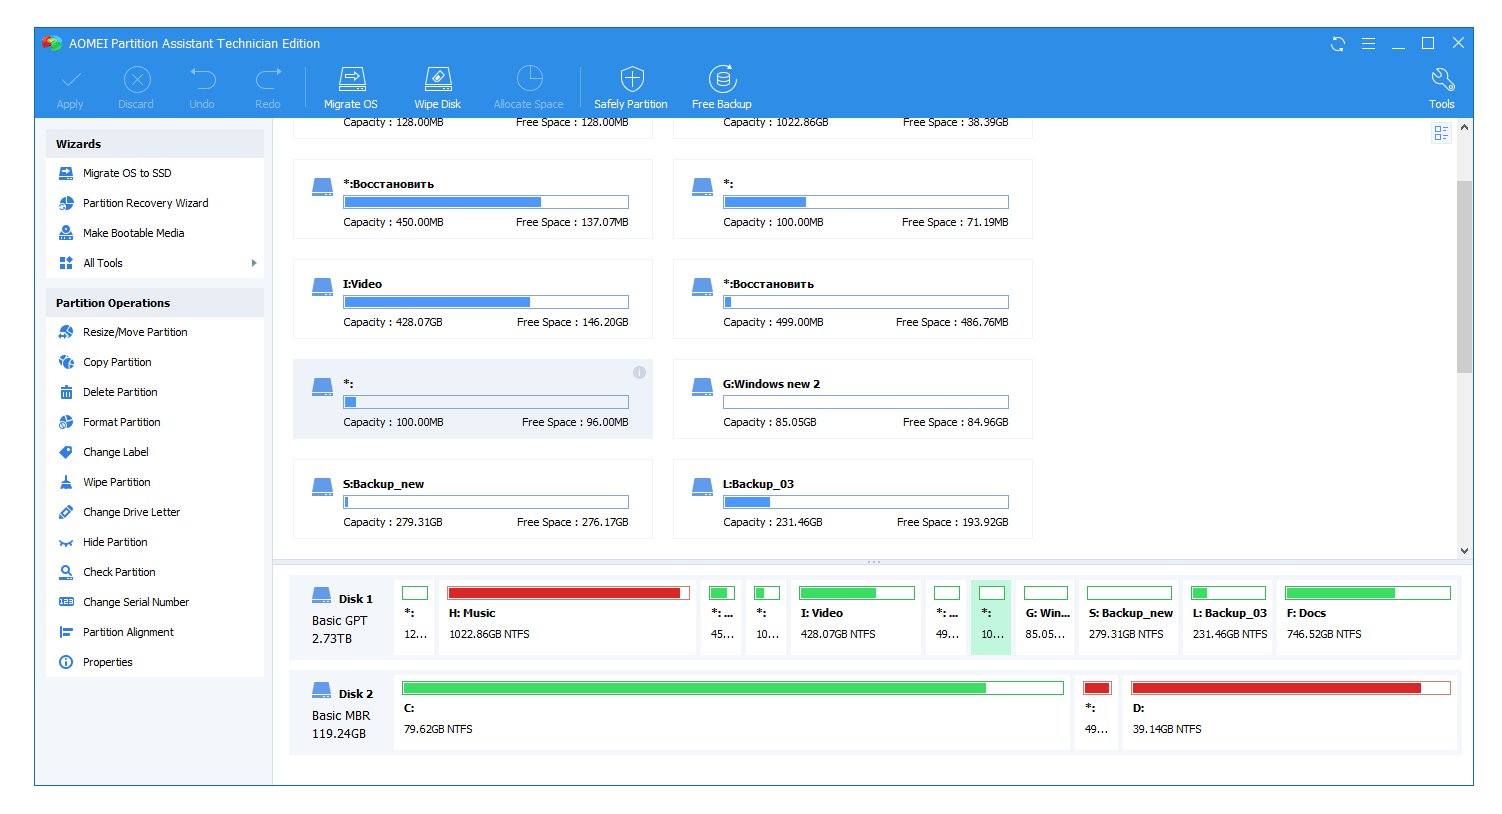
Task: Select the 499.00MB Восстановить partition card
Action: (852, 299)
